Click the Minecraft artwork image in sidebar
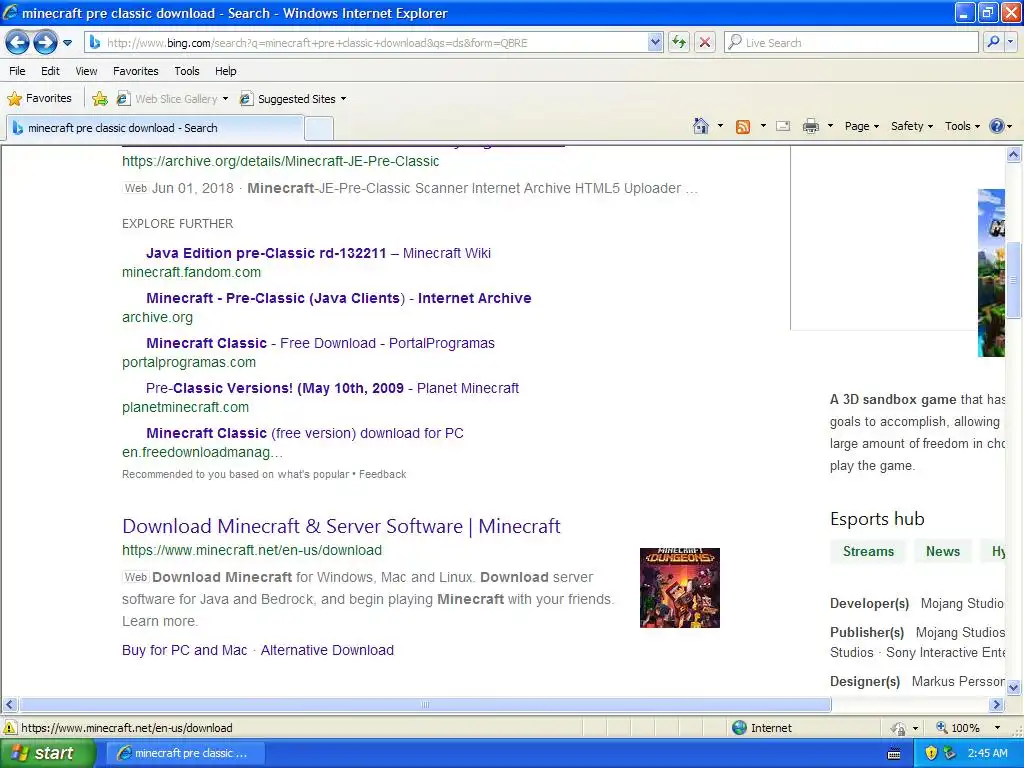Viewport: 1024px width, 768px height. (991, 272)
